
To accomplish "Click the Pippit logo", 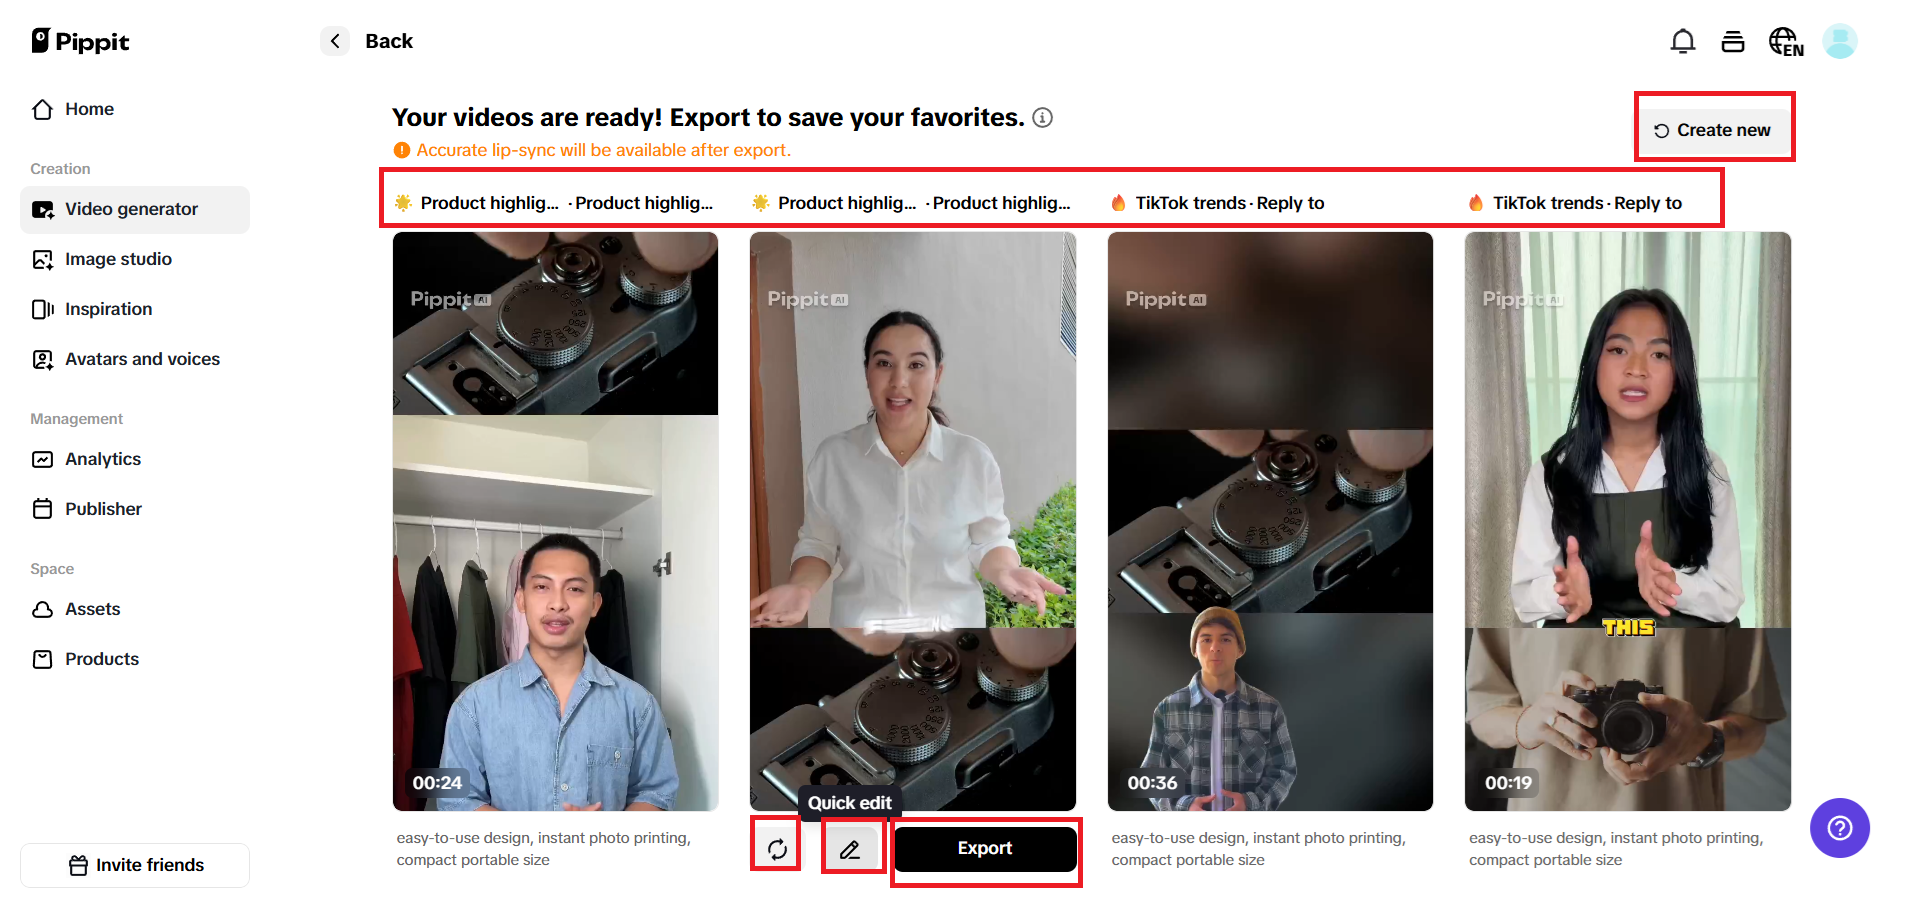I will [80, 41].
